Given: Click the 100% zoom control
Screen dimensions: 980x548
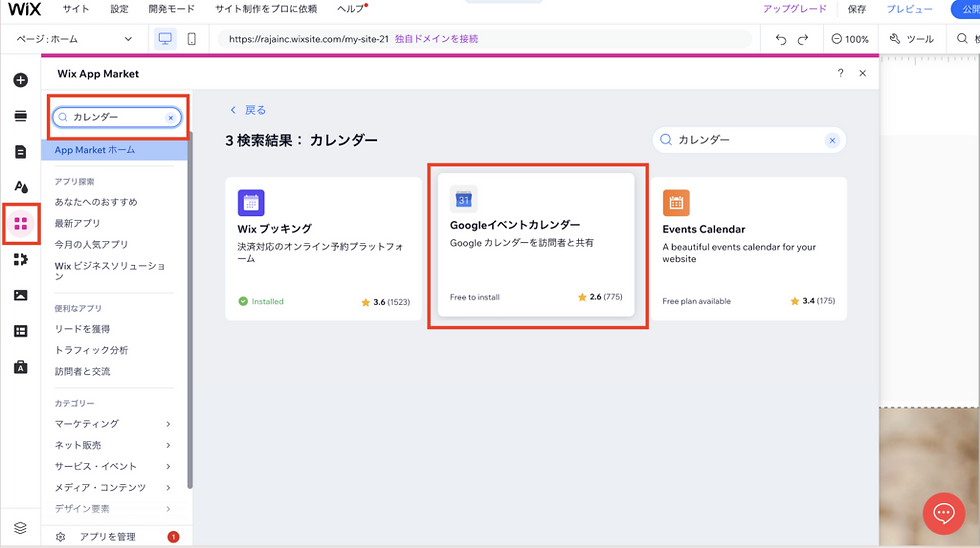Looking at the screenshot, I should tap(850, 39).
